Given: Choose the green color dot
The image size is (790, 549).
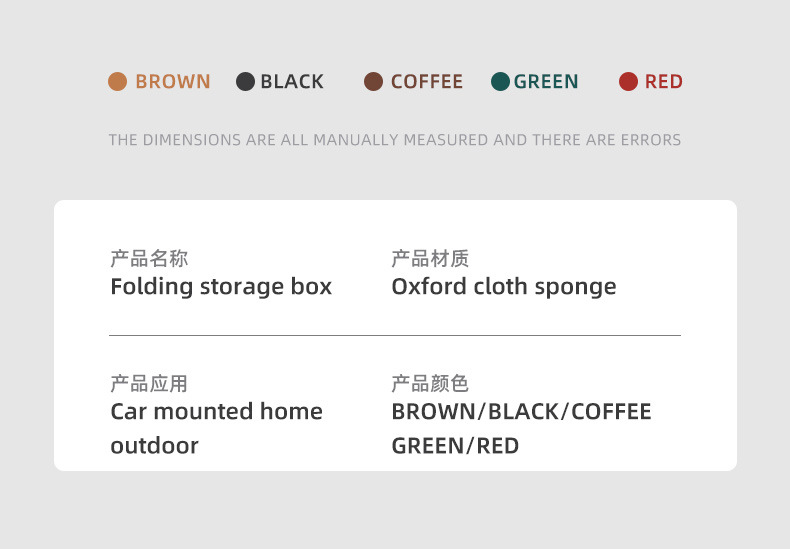Looking at the screenshot, I should pyautogui.click(x=501, y=82).
